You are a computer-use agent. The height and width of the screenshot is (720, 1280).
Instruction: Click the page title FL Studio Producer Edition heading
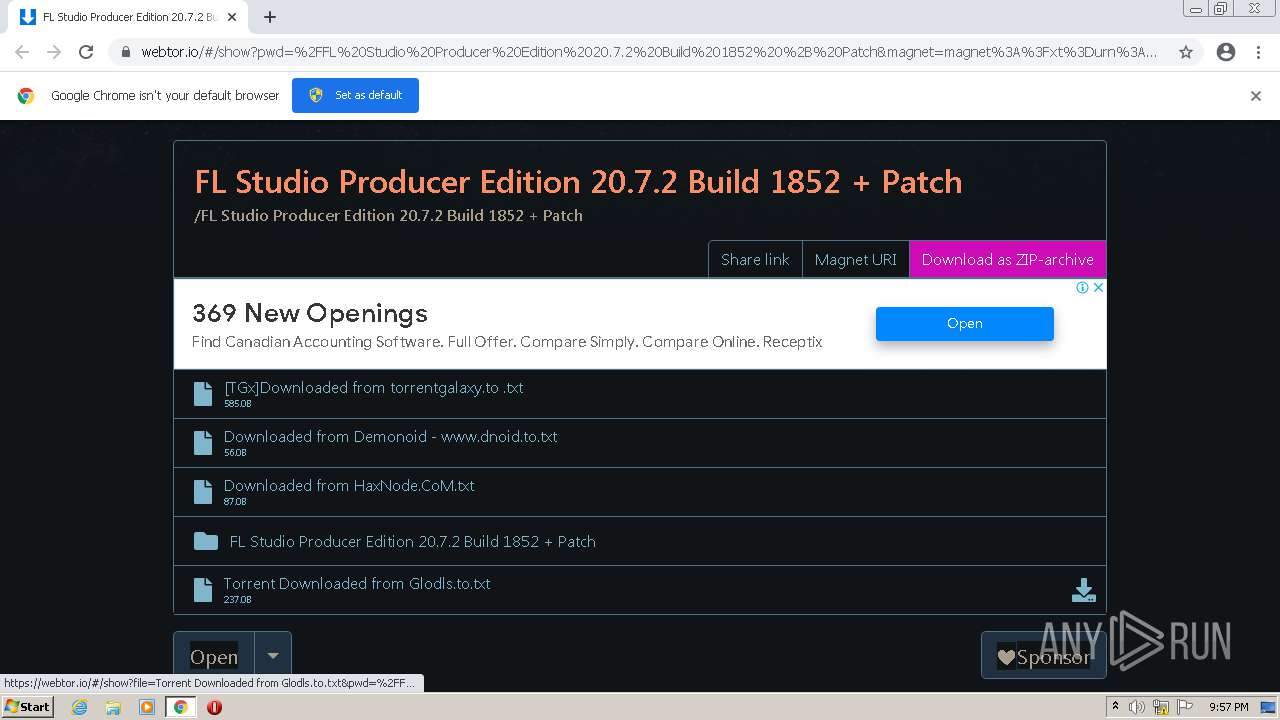coord(578,182)
